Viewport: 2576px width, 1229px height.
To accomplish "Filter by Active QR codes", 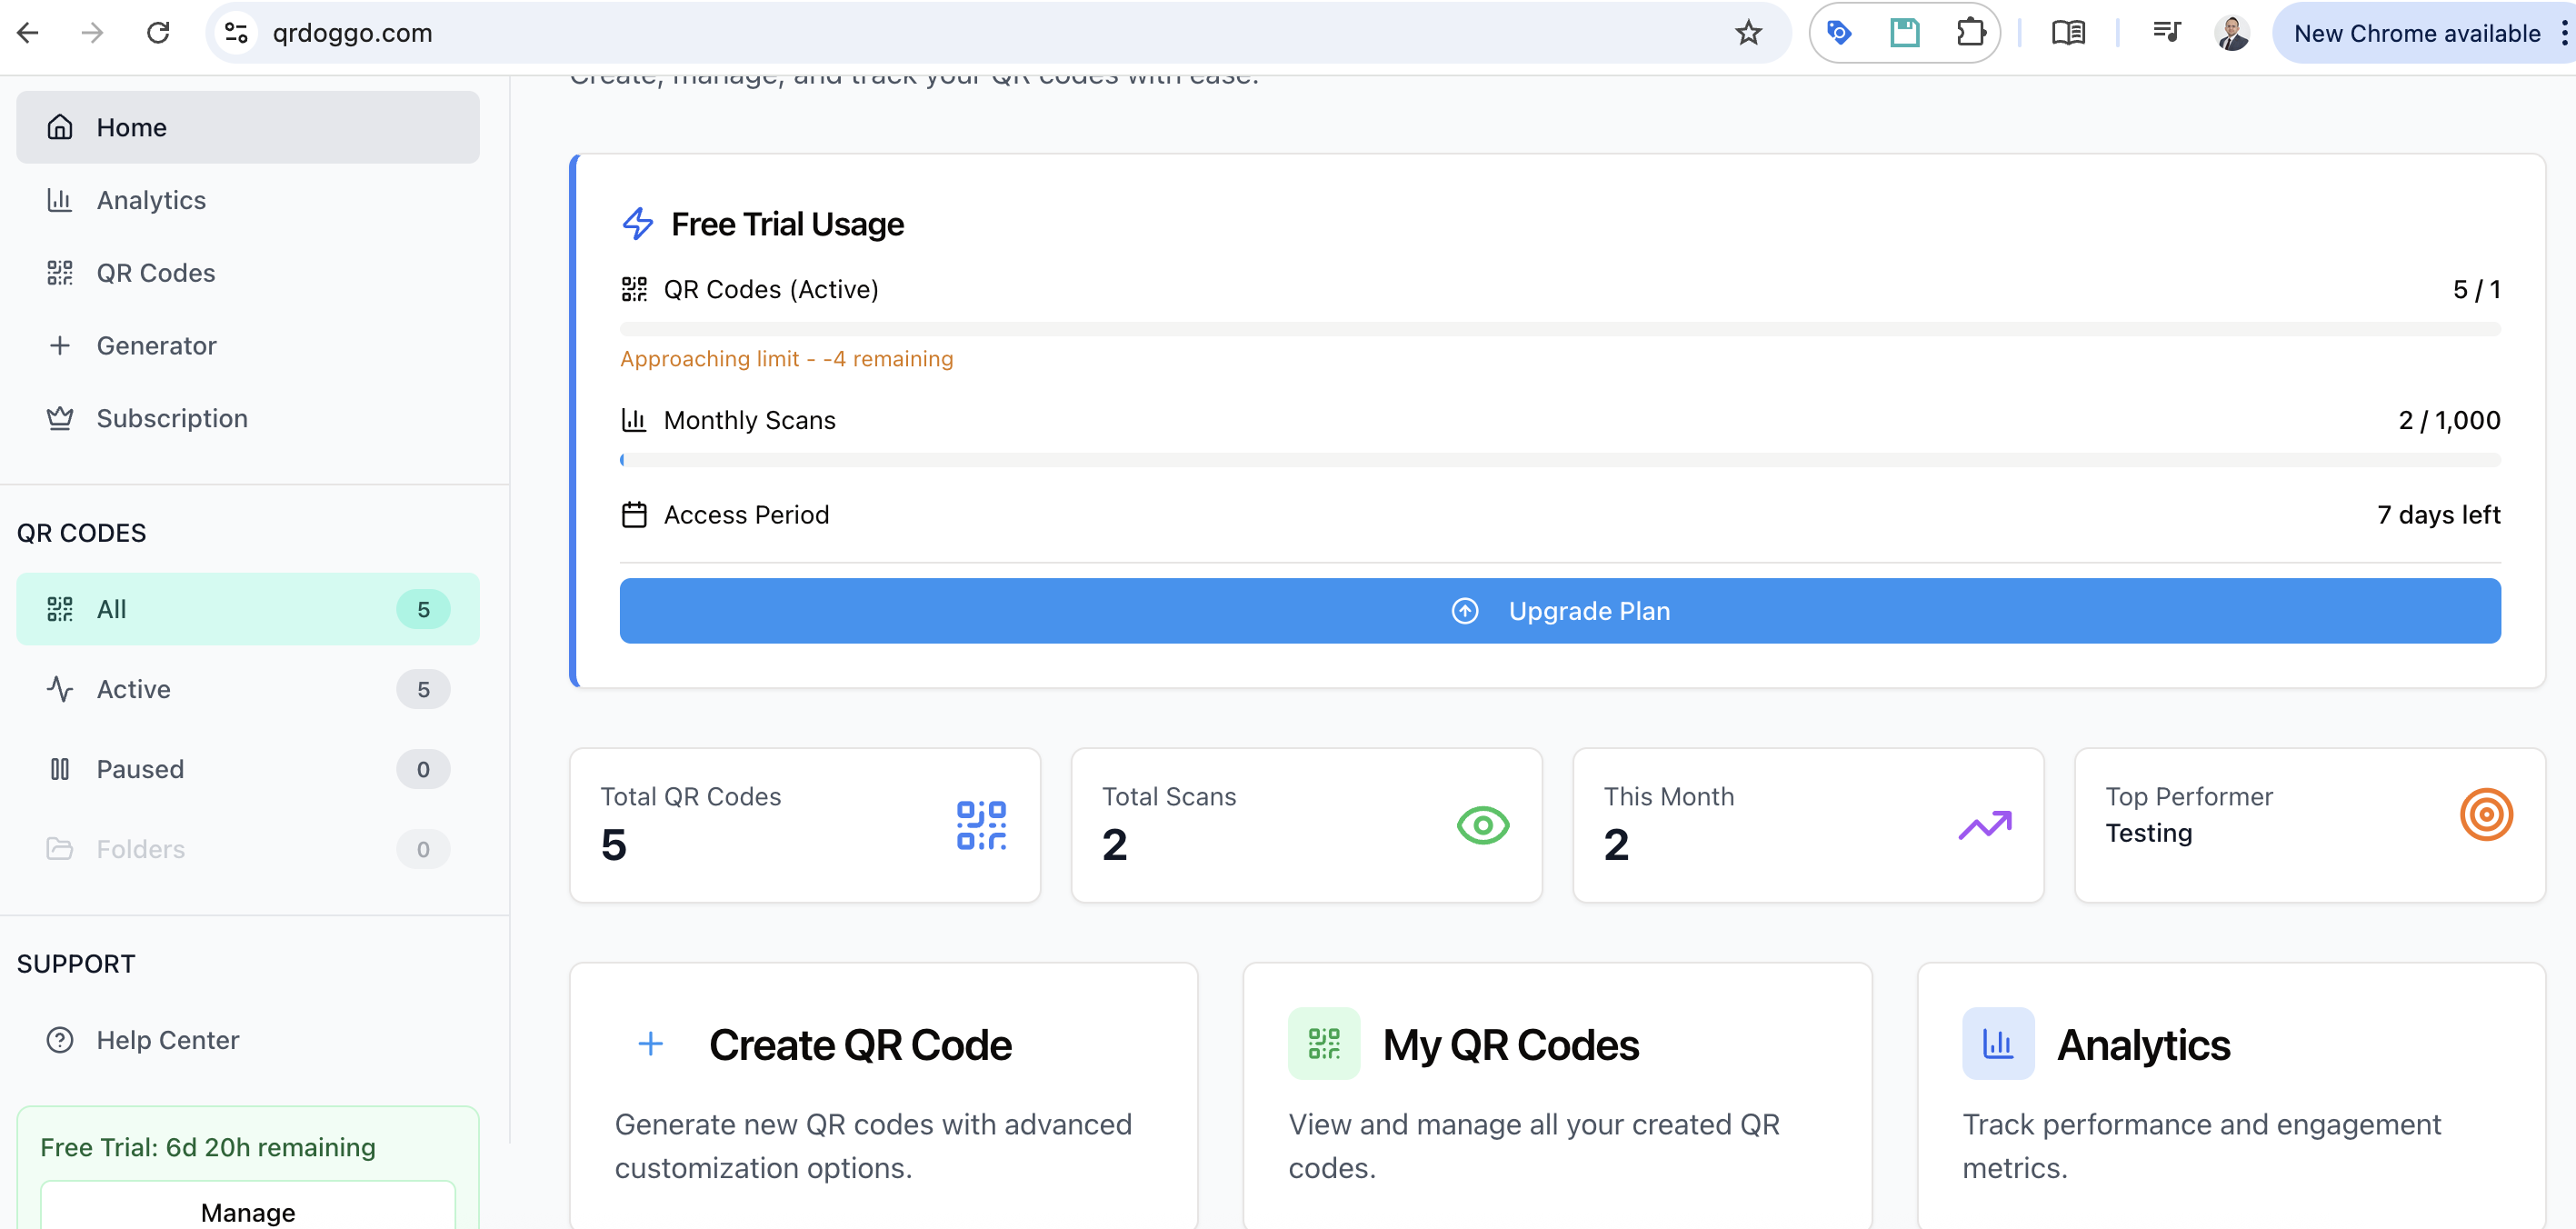I will [248, 689].
